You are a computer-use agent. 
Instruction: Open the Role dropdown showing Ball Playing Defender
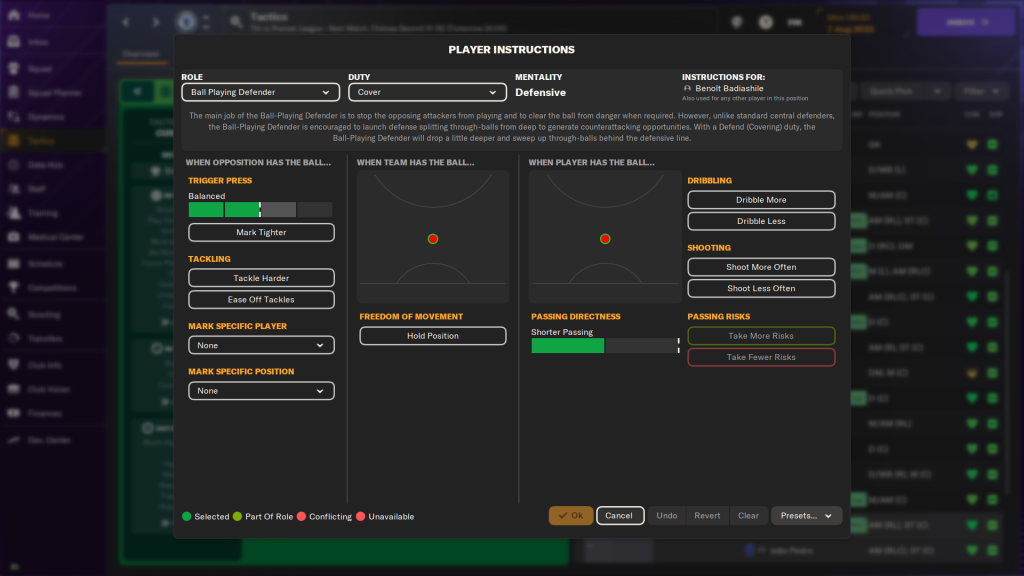[261, 92]
